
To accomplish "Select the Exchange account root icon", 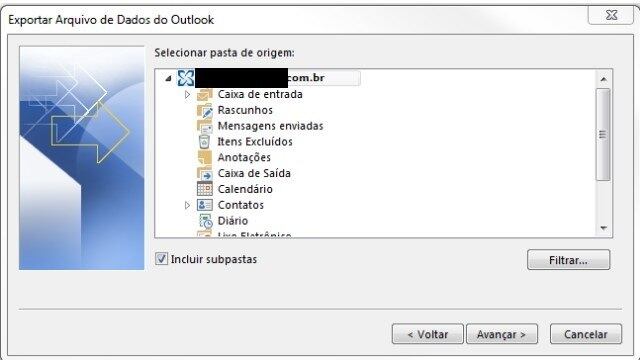I will (x=186, y=78).
